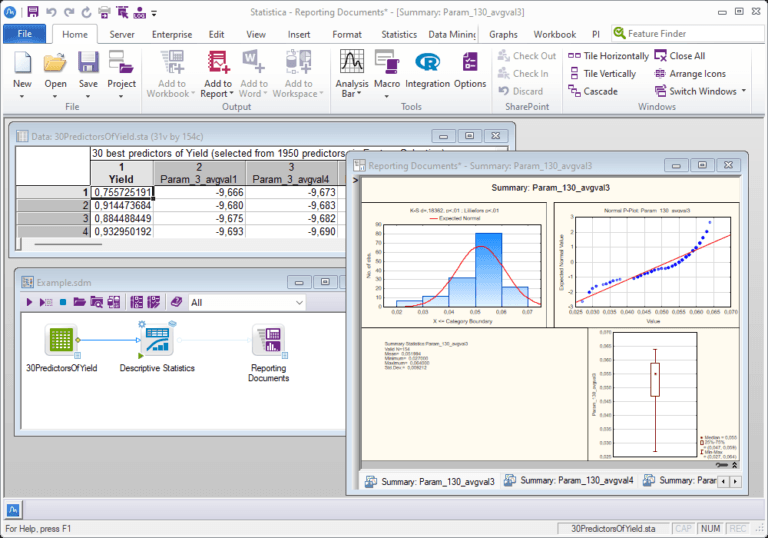Screen dimensions: 768x538
Task: Switch to the Enterprise ribbon tab
Action: 172,34
